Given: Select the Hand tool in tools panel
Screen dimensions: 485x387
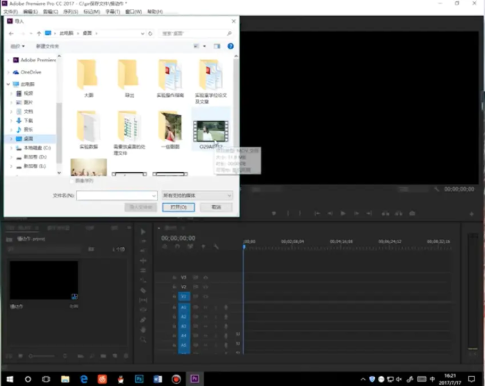Looking at the screenshot, I should [x=143, y=330].
